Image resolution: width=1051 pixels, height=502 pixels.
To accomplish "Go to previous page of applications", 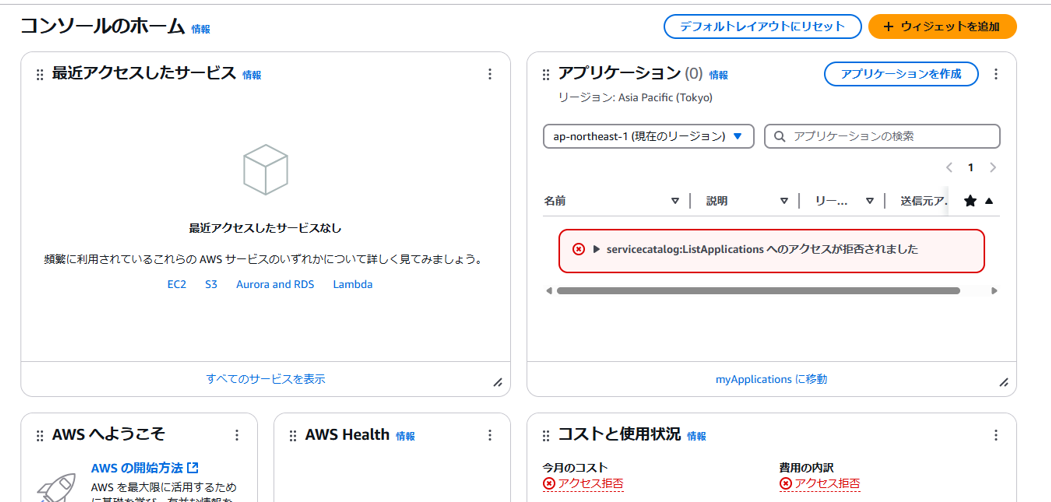I will pyautogui.click(x=948, y=168).
